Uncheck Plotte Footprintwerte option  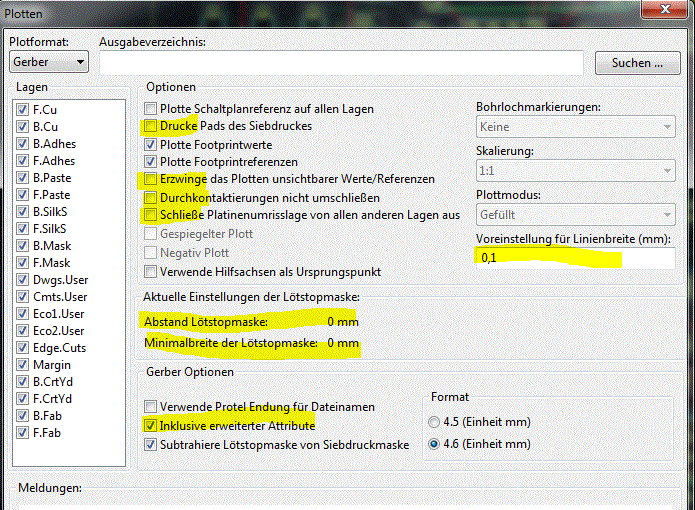[x=151, y=144]
